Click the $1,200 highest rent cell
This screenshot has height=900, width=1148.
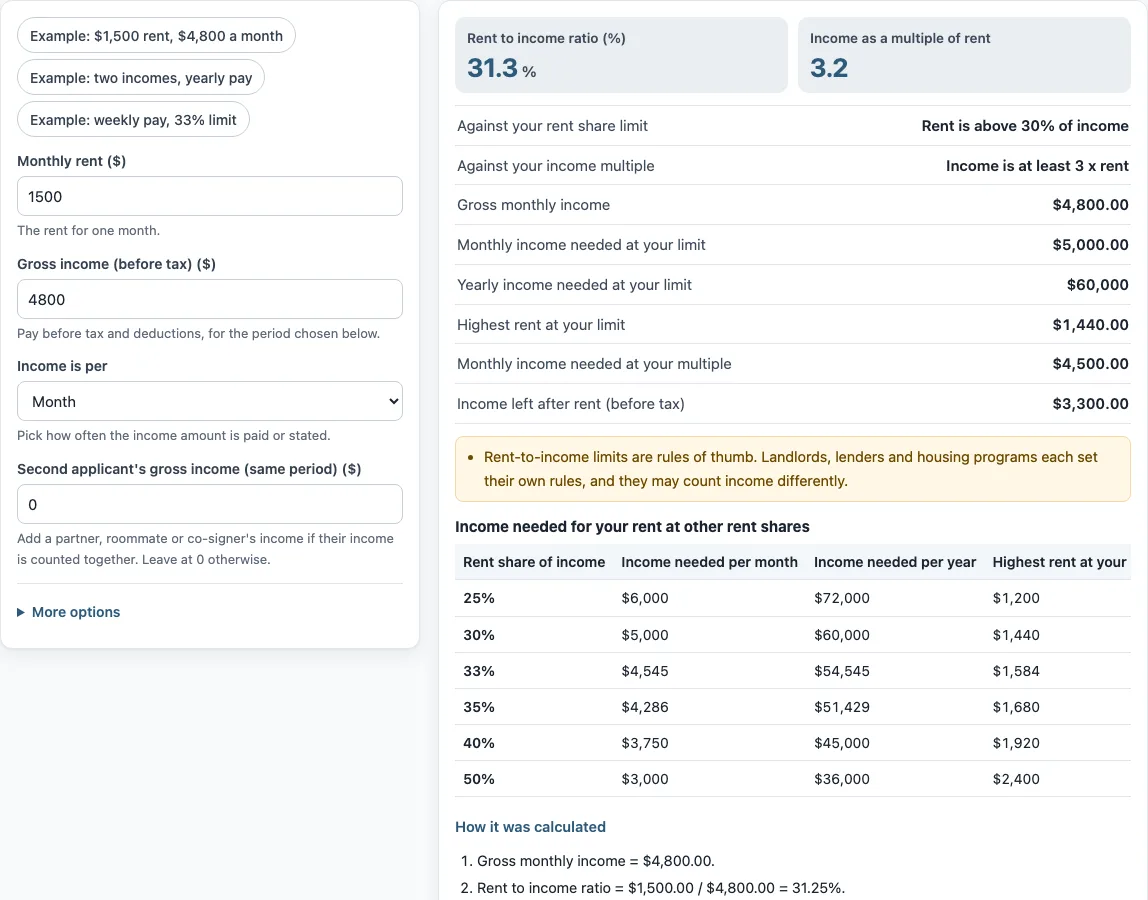tap(1016, 598)
